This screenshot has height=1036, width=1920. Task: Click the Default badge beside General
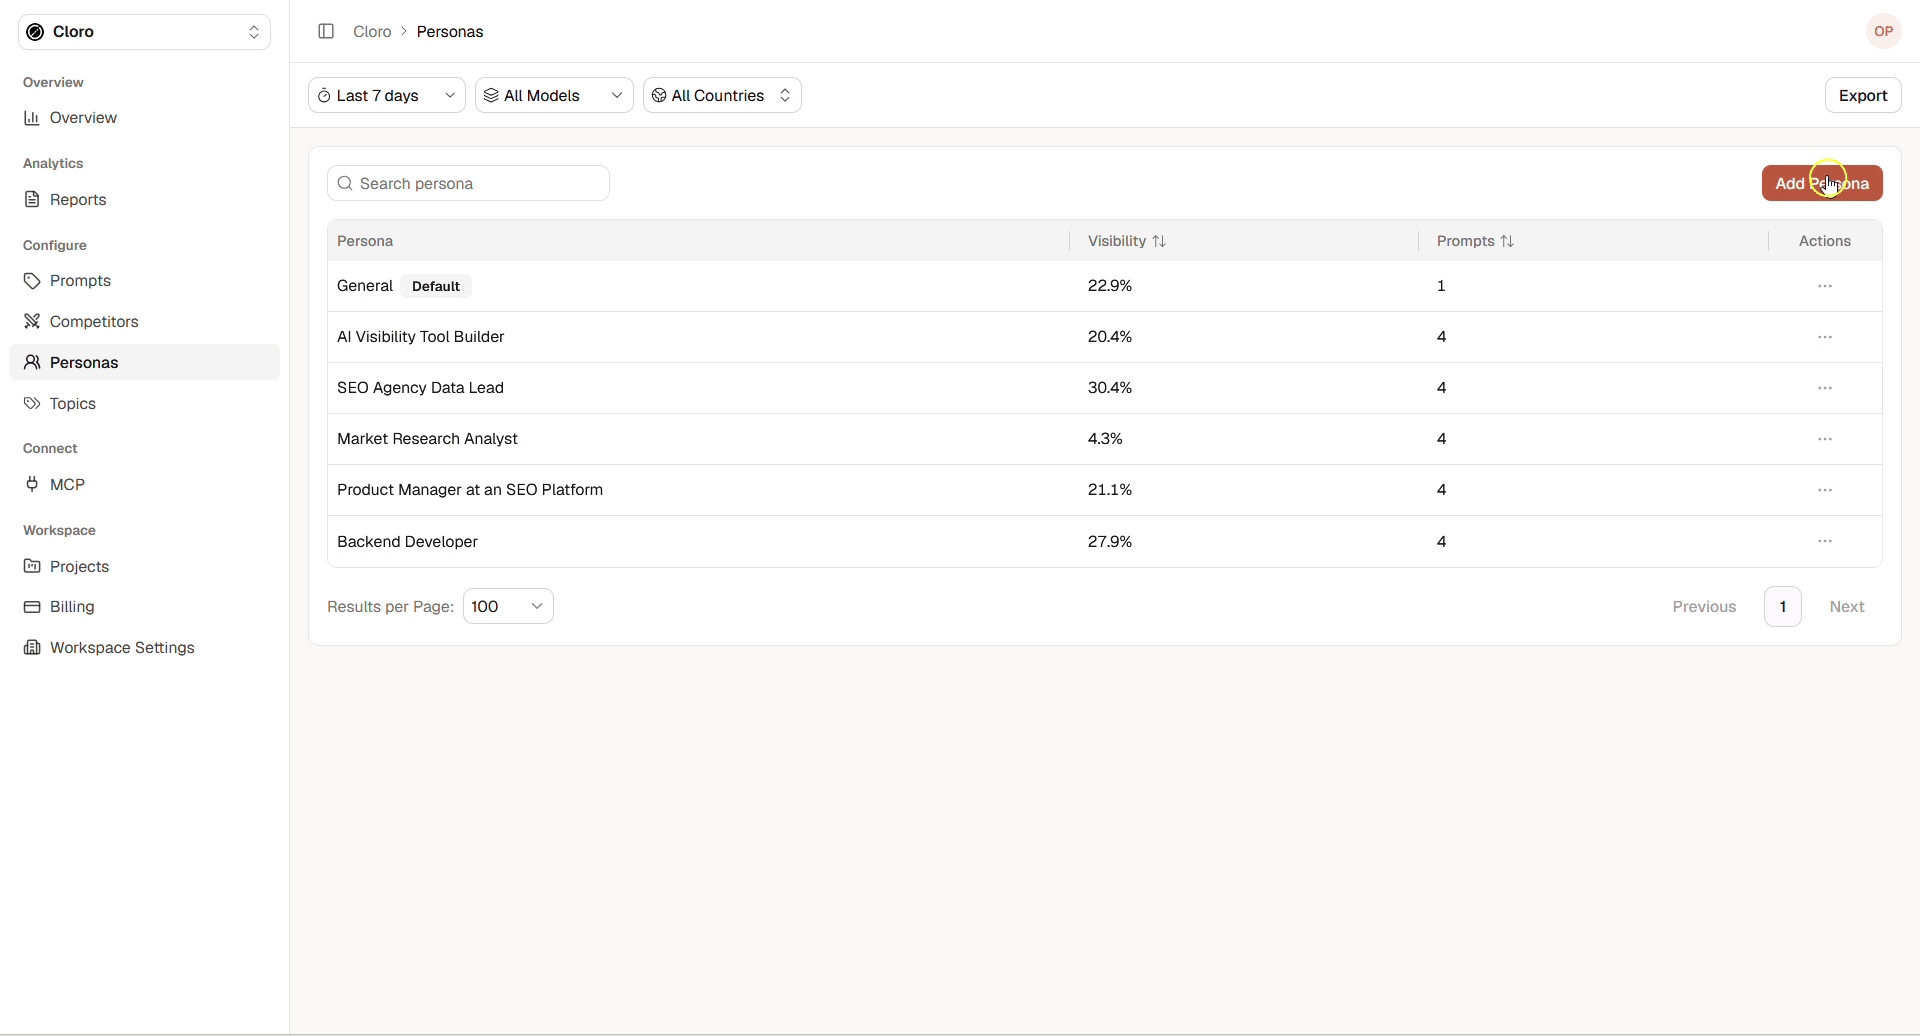(436, 286)
